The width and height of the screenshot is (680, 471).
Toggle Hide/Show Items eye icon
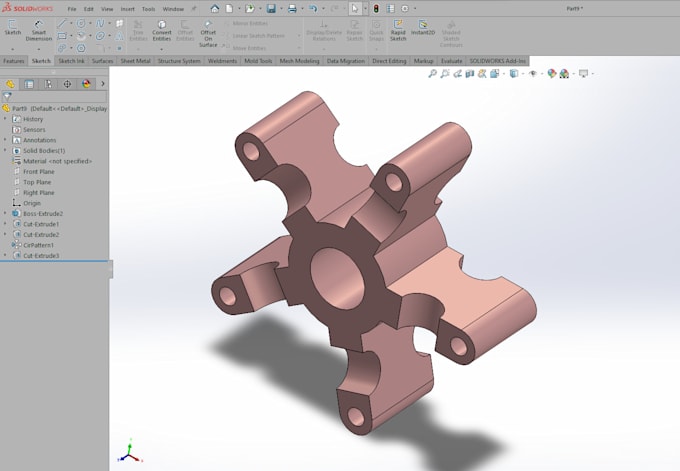(533, 74)
